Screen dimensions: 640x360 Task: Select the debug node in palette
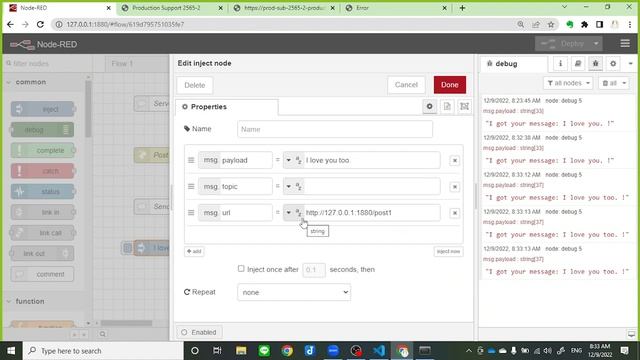tap(42, 130)
